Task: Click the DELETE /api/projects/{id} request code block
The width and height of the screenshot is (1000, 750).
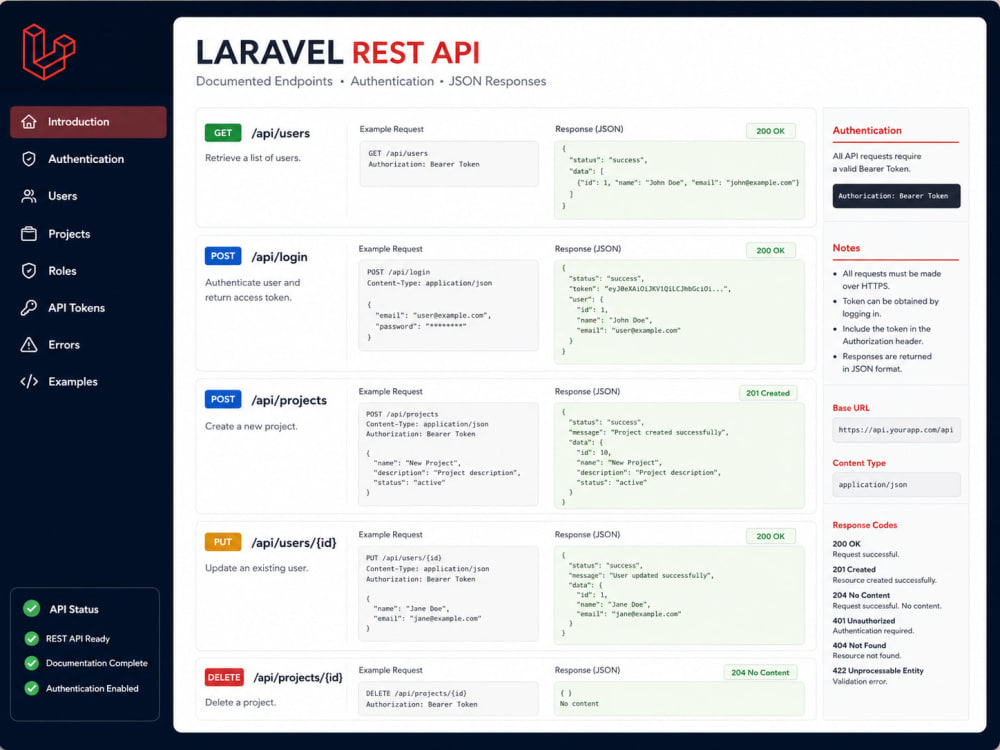Action: [x=448, y=698]
